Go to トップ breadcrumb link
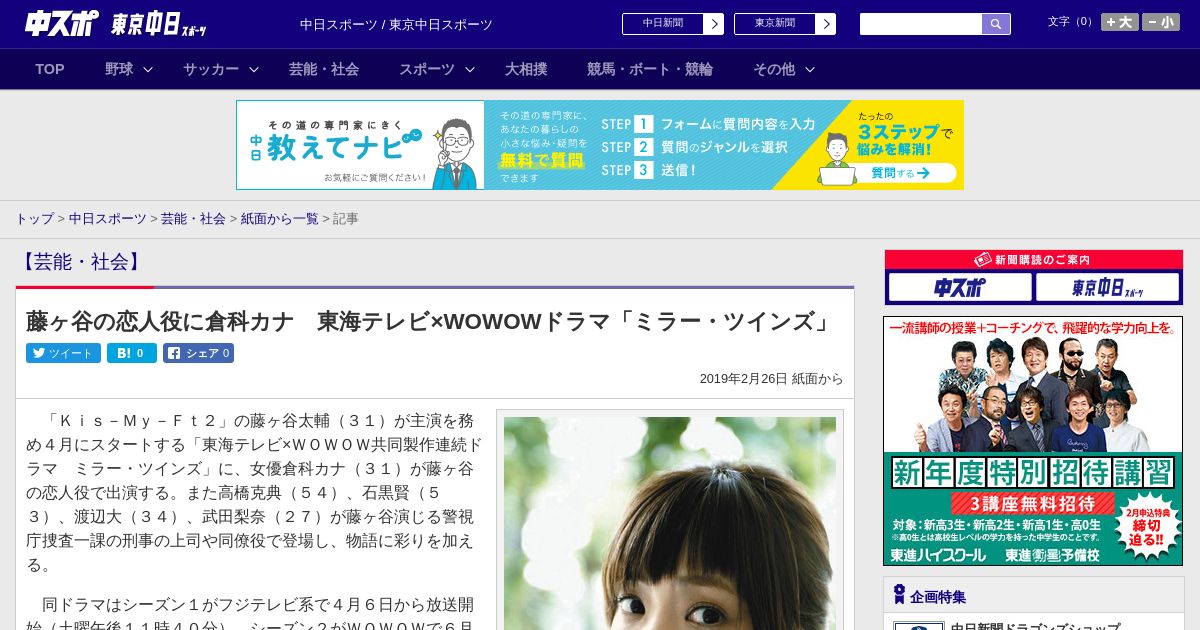 point(34,218)
